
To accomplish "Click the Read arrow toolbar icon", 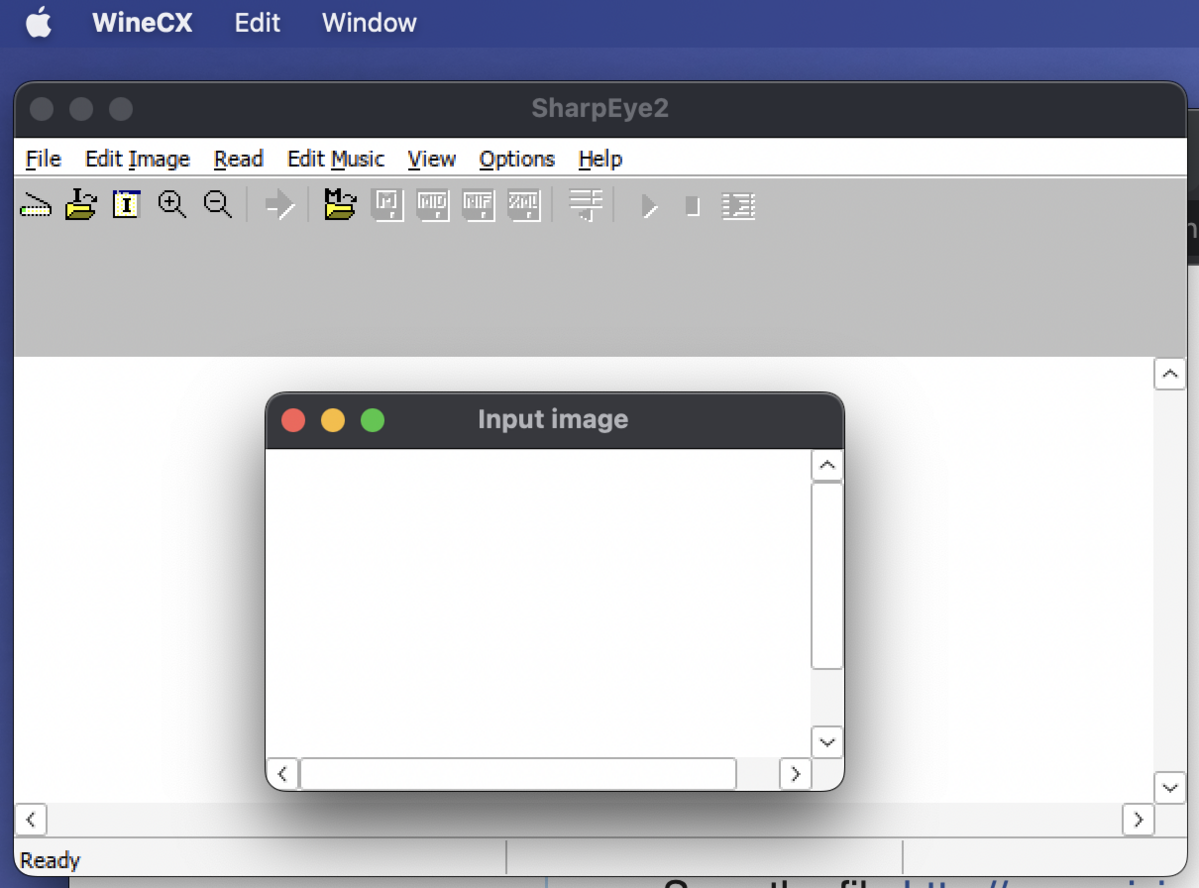I will click(279, 206).
